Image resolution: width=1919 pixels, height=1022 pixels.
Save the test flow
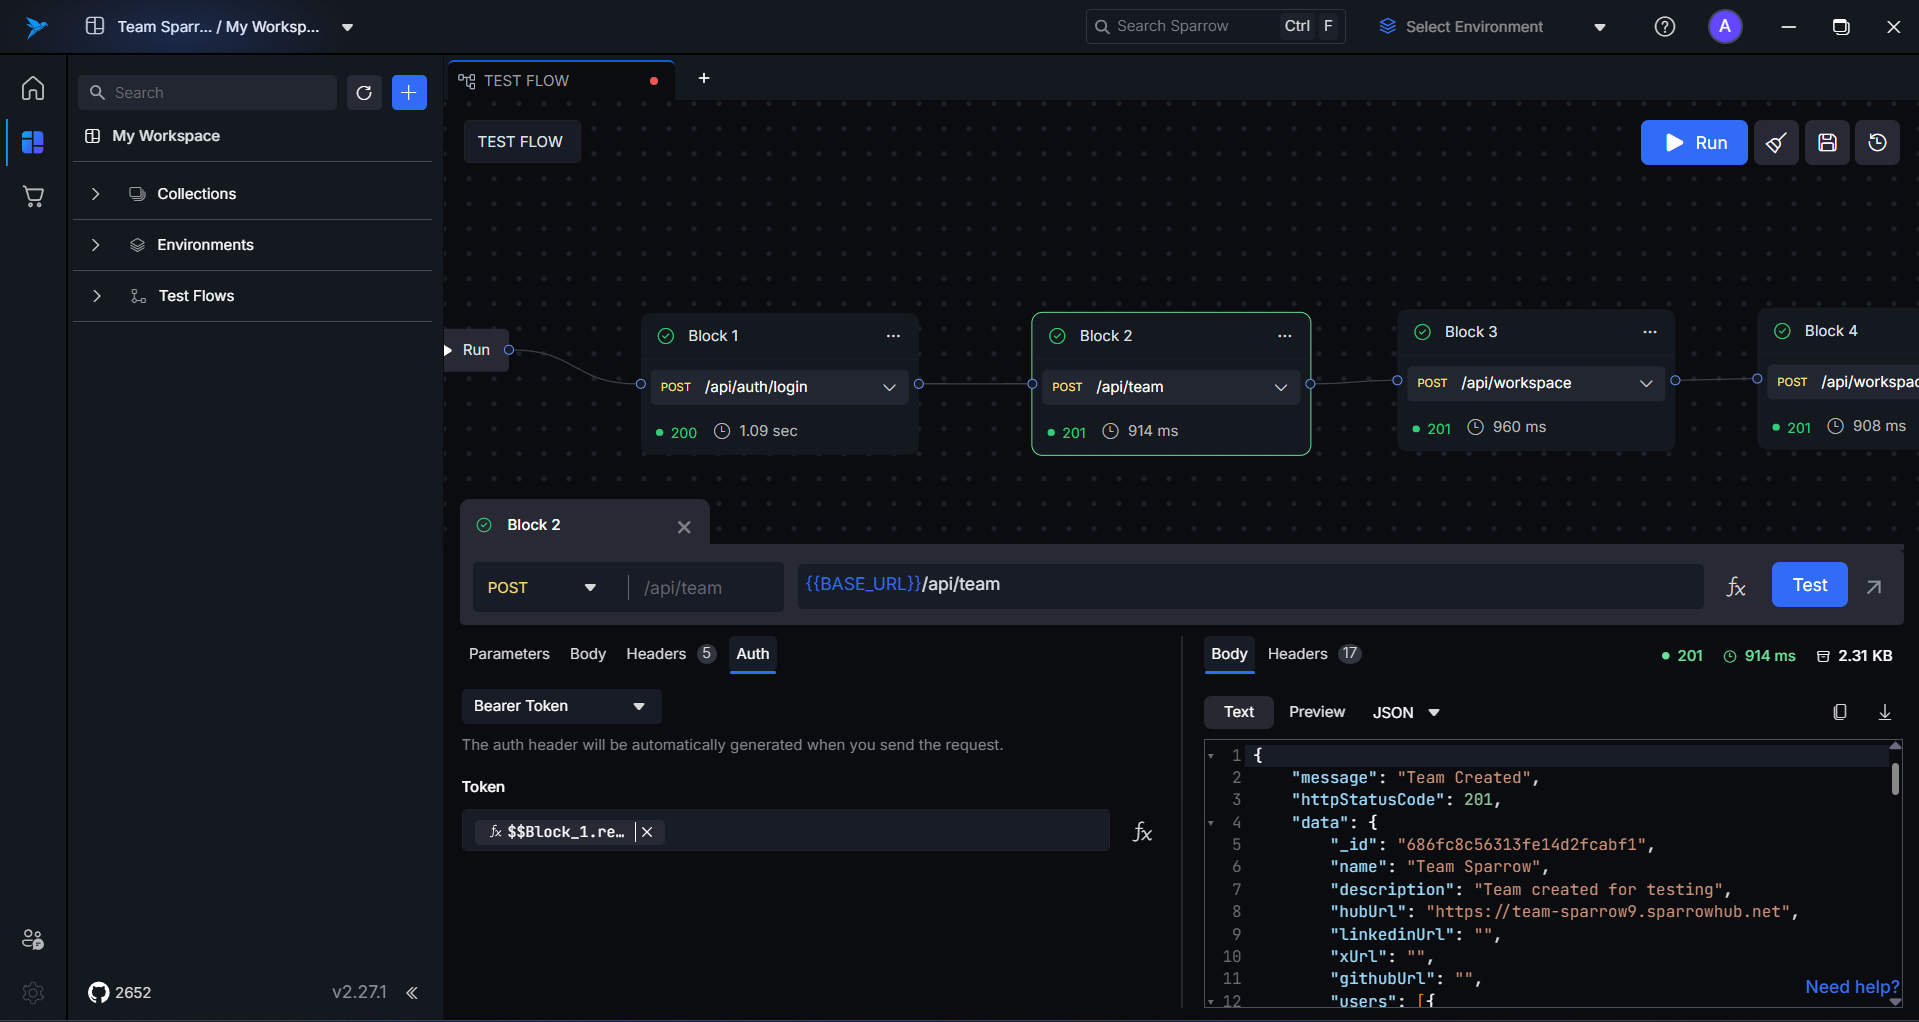point(1827,143)
